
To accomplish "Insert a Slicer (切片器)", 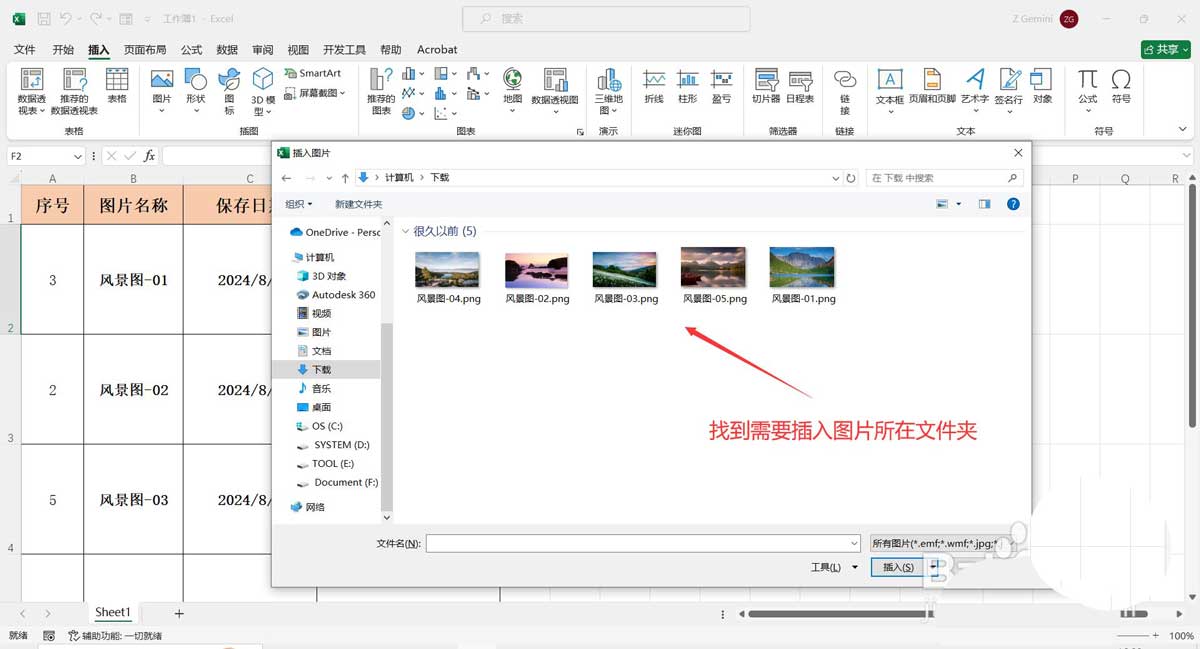I will coord(766,87).
